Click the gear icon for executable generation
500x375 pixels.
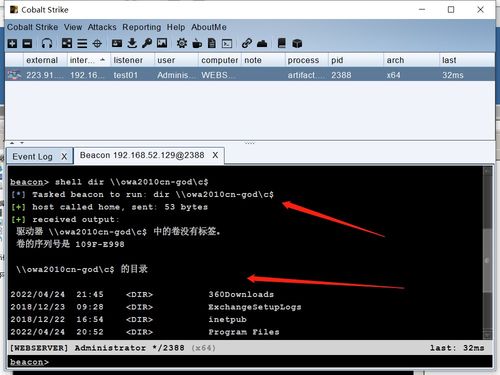[x=182, y=43]
